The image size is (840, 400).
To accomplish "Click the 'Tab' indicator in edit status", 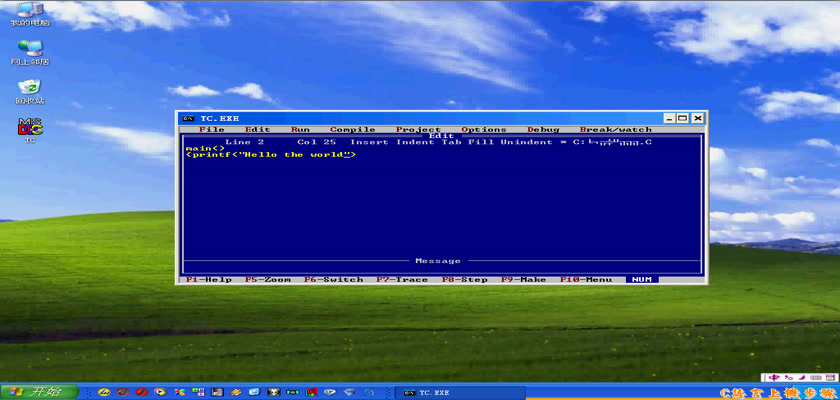I will [x=451, y=142].
